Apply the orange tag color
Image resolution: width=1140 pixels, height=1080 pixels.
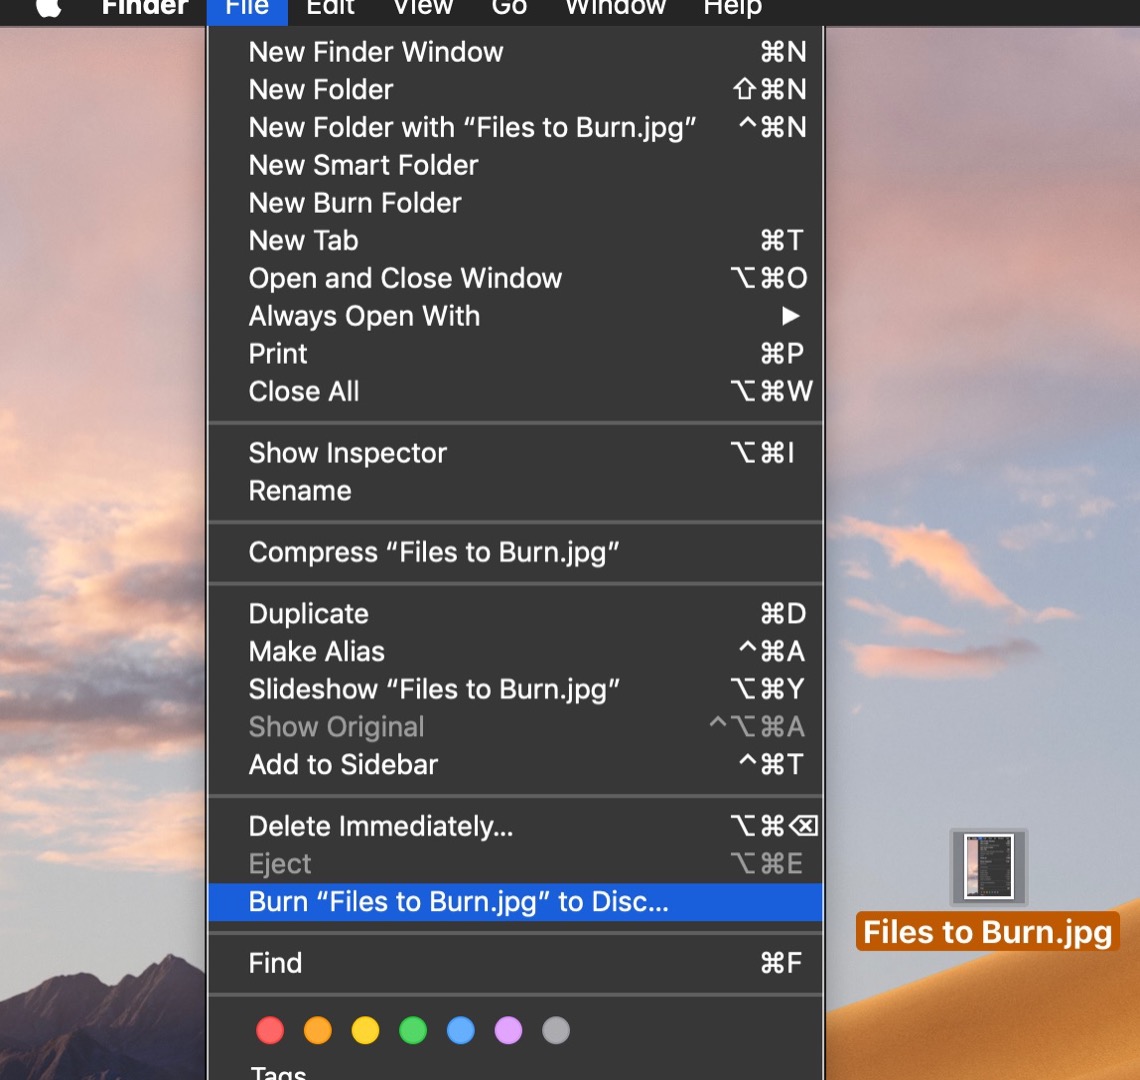[x=318, y=1030]
